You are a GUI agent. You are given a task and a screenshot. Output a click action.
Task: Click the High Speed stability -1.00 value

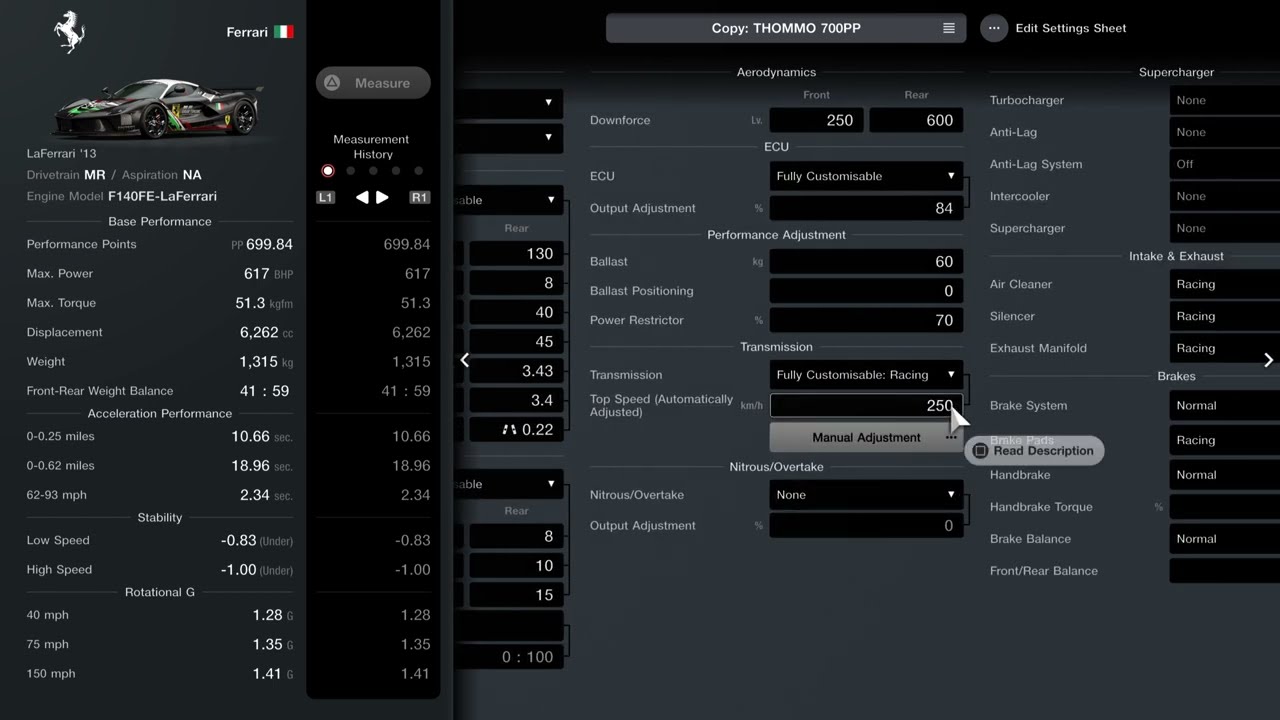click(239, 570)
